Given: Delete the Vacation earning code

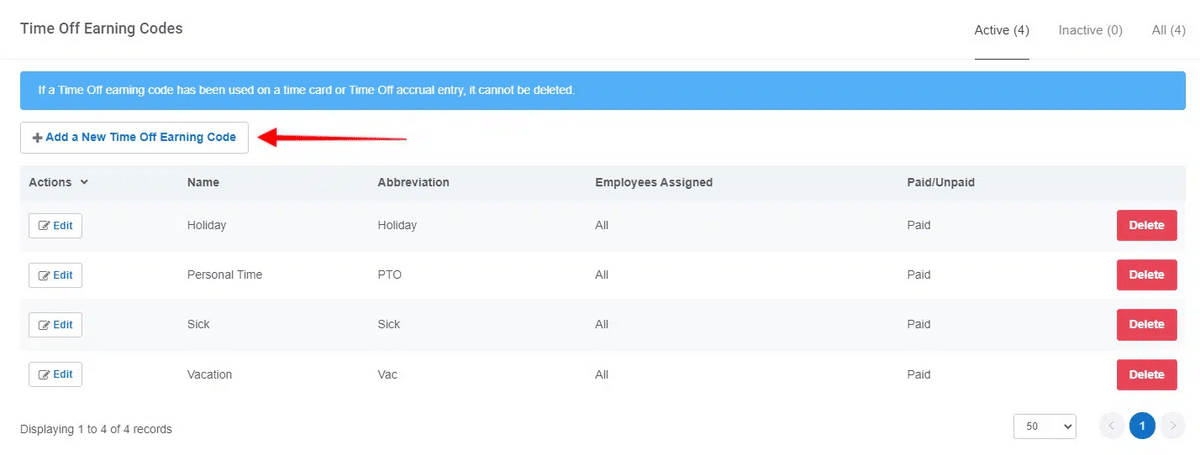Looking at the screenshot, I should [x=1146, y=374].
